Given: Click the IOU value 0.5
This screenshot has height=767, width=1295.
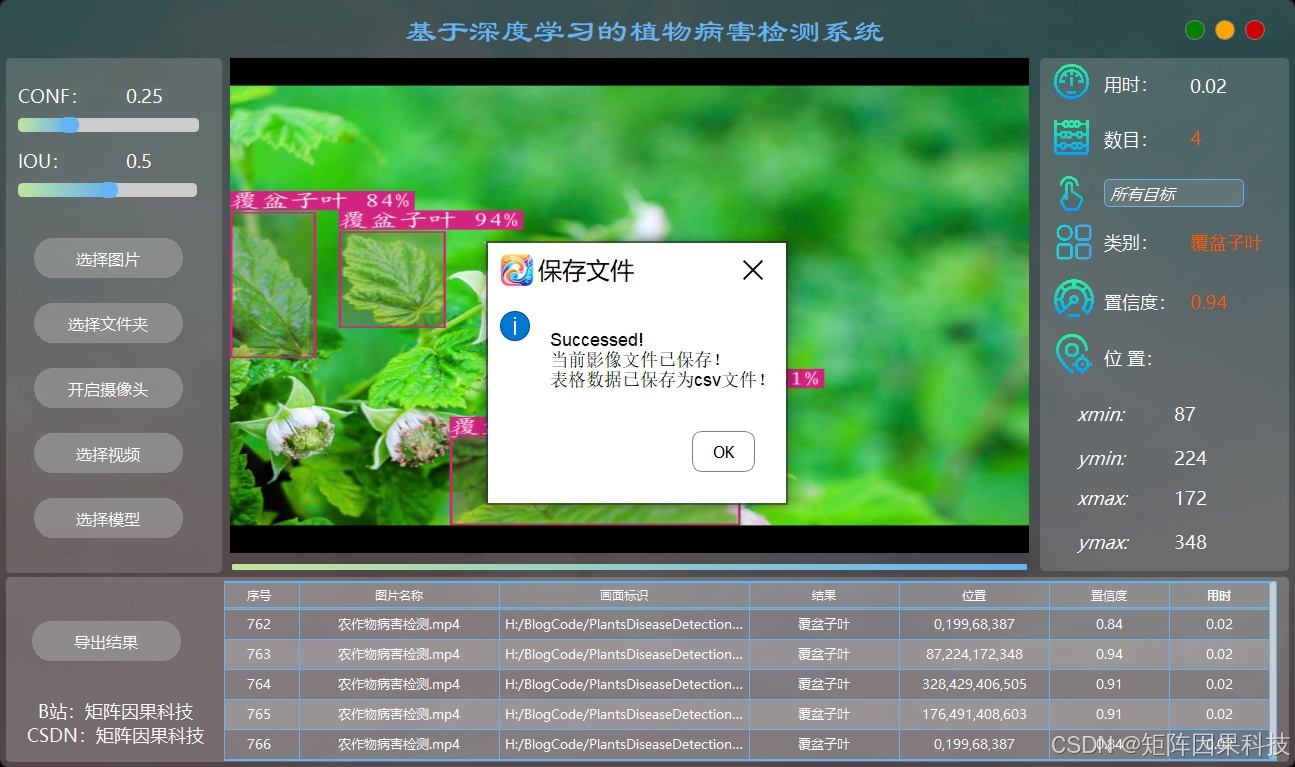Looking at the screenshot, I should (x=139, y=161).
